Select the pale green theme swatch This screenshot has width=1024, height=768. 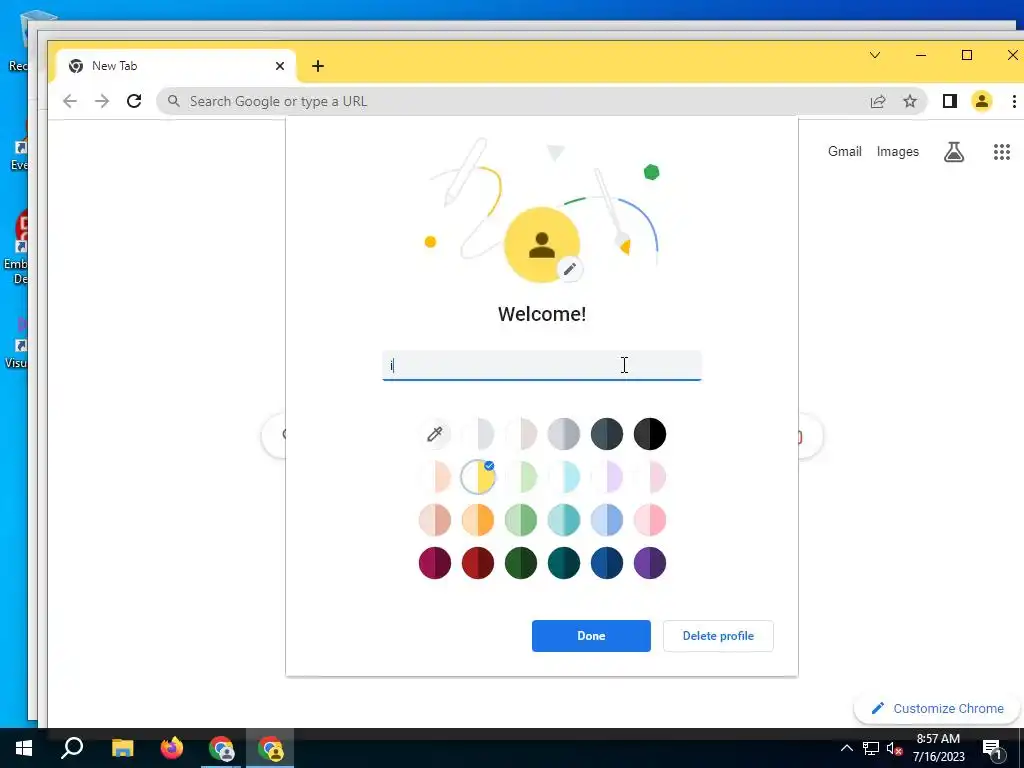click(x=520, y=477)
